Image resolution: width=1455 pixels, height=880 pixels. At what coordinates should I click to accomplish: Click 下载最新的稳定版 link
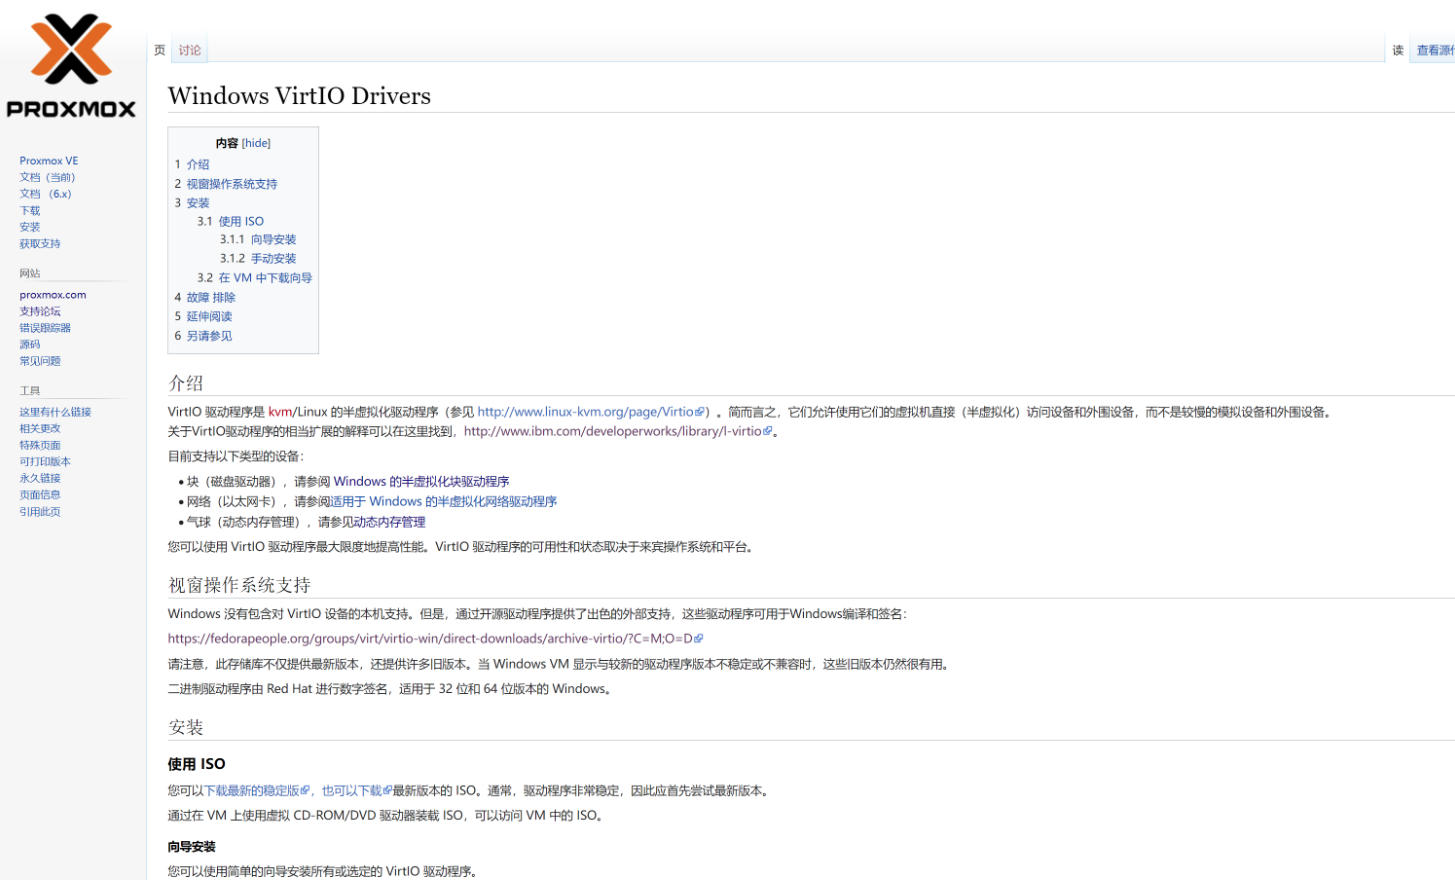click(x=251, y=791)
